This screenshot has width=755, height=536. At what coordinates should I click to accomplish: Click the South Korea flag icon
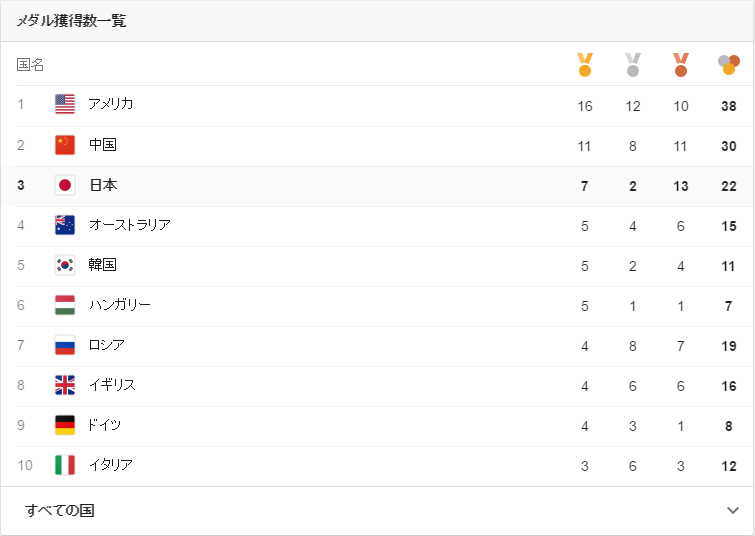click(65, 265)
